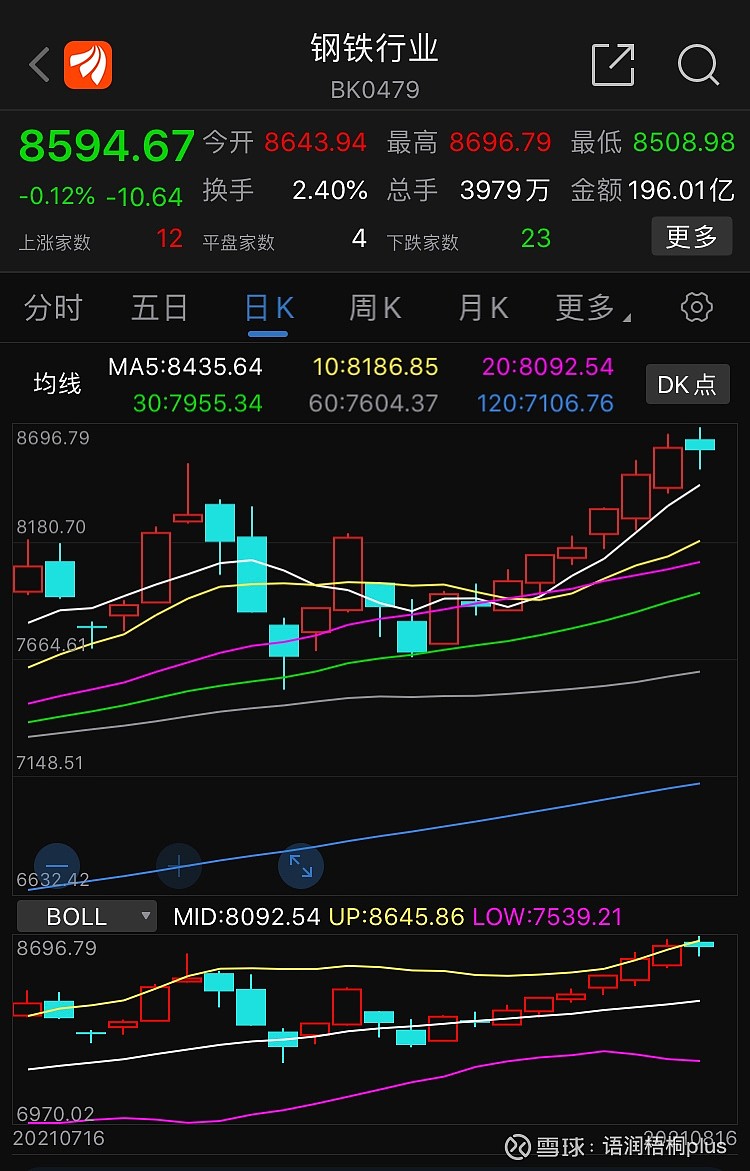Select the 日K tab
This screenshot has height=1171, width=750.
[x=269, y=308]
